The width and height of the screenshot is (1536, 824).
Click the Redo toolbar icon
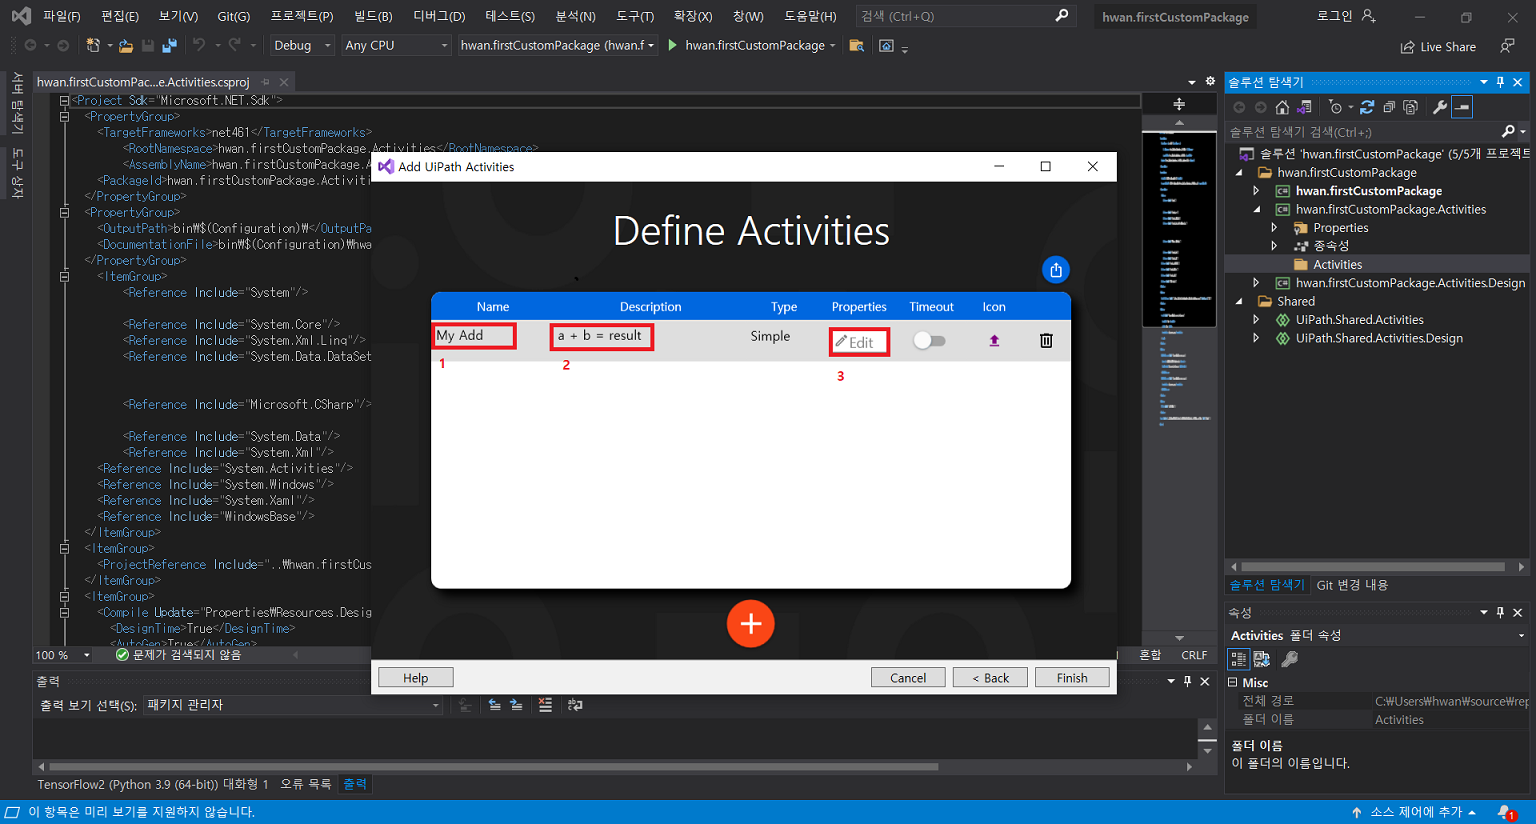234,45
